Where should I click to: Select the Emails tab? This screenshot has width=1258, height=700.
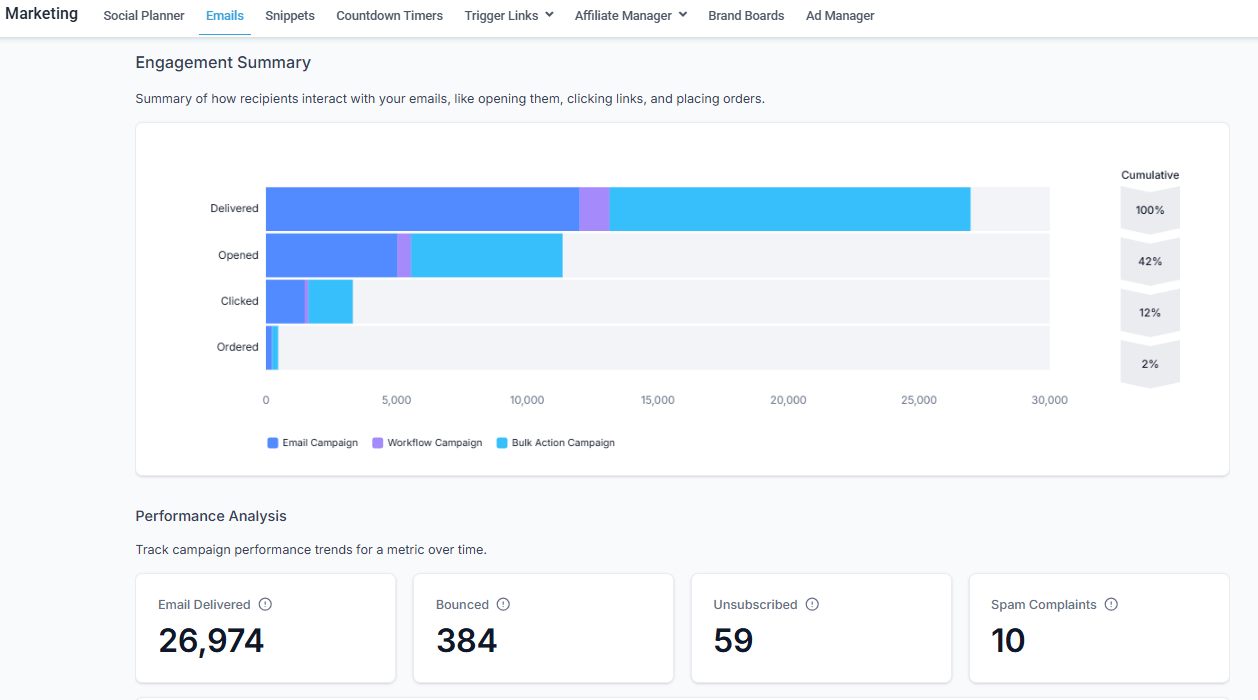coord(225,16)
